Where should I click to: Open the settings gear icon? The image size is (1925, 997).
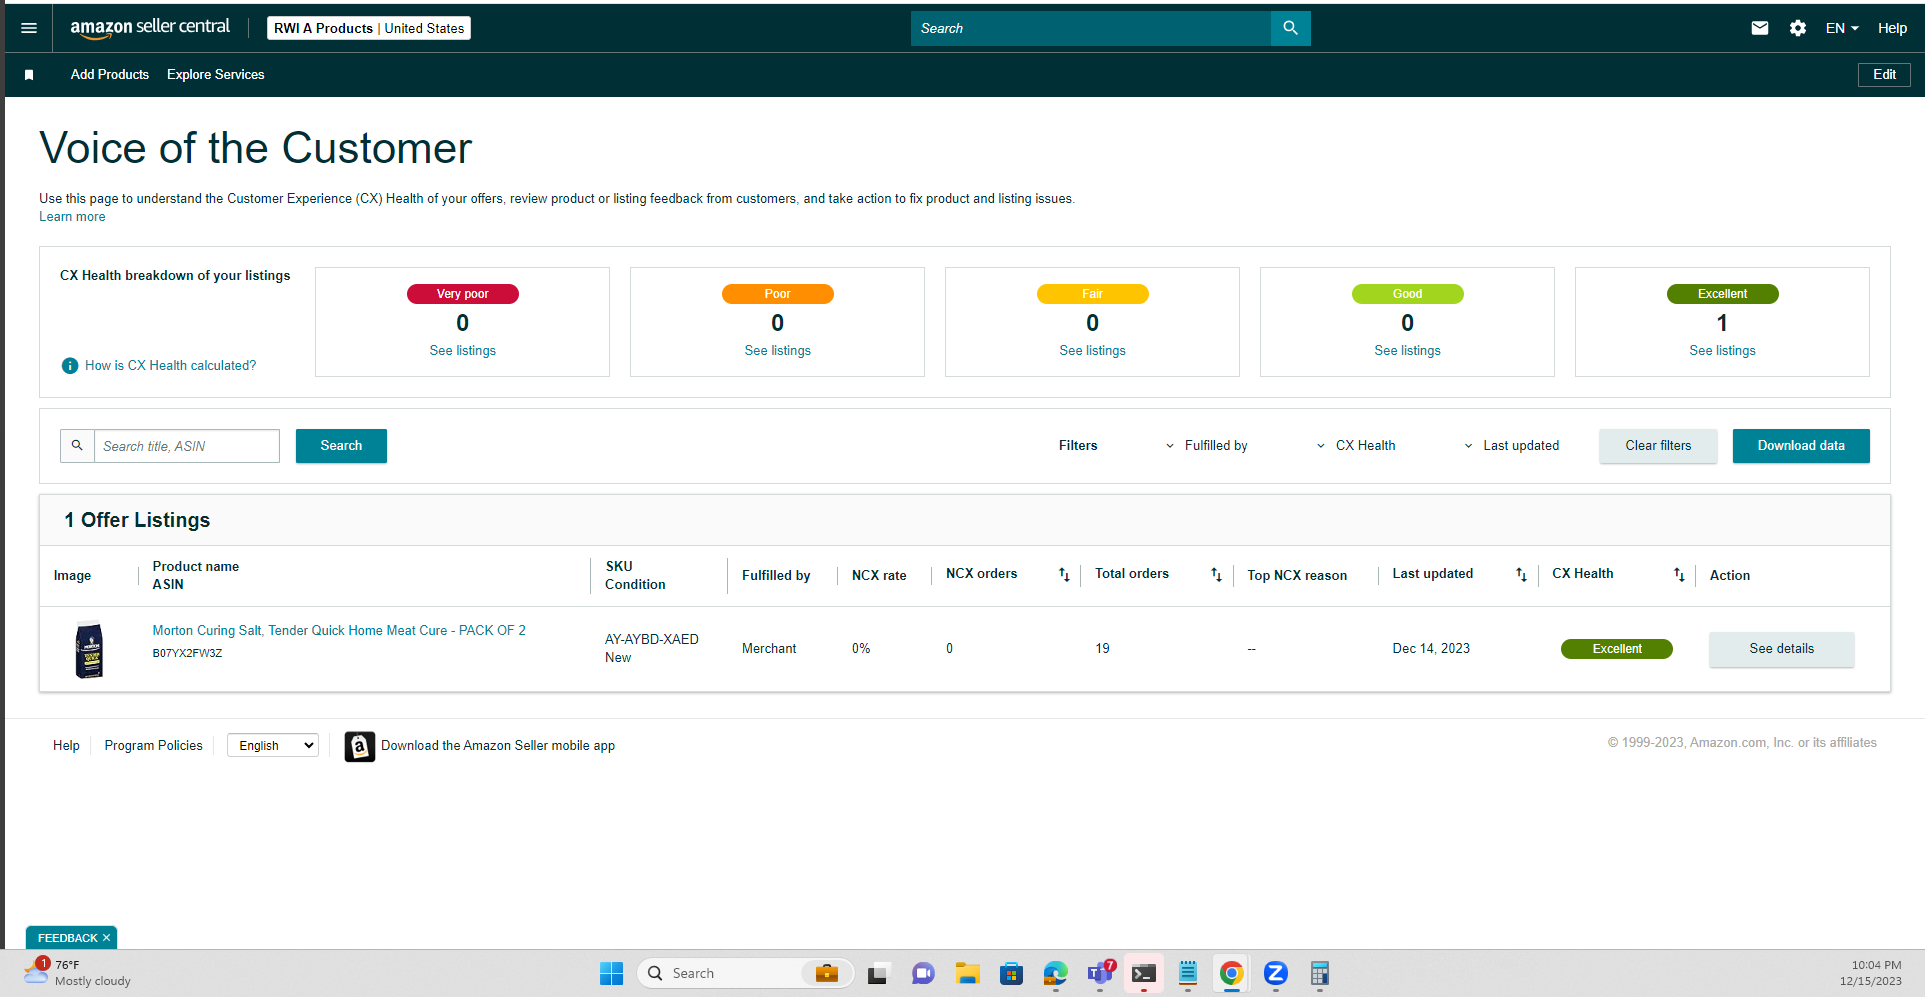(x=1798, y=28)
